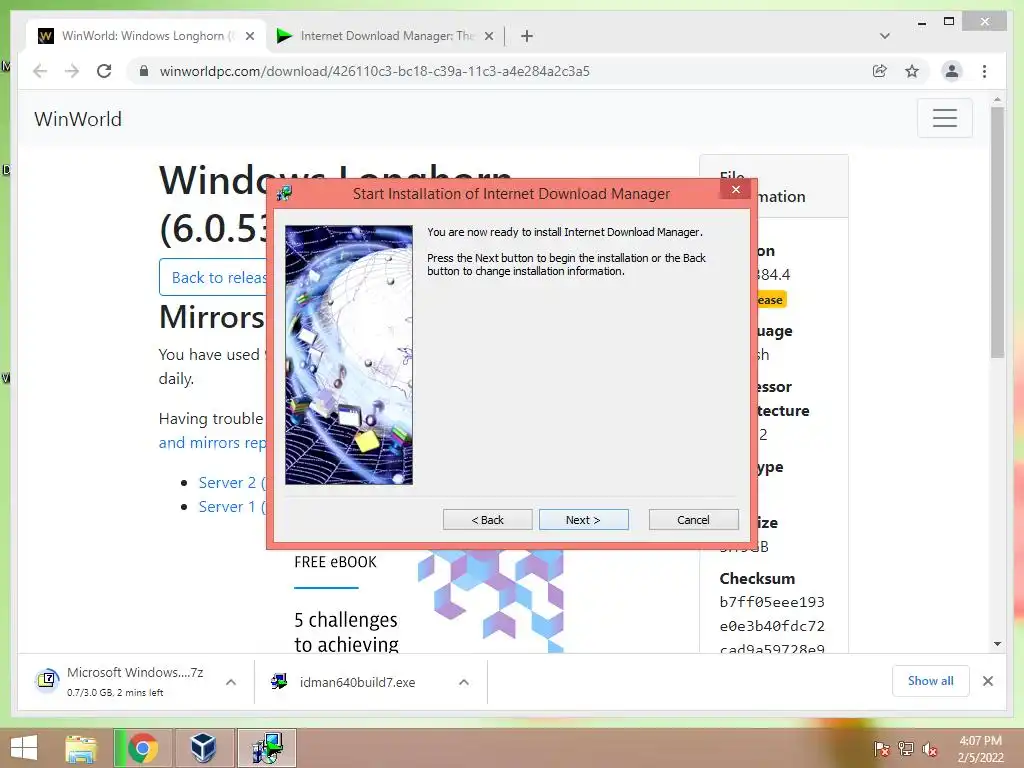Go back in Chrome browser

[x=40, y=71]
